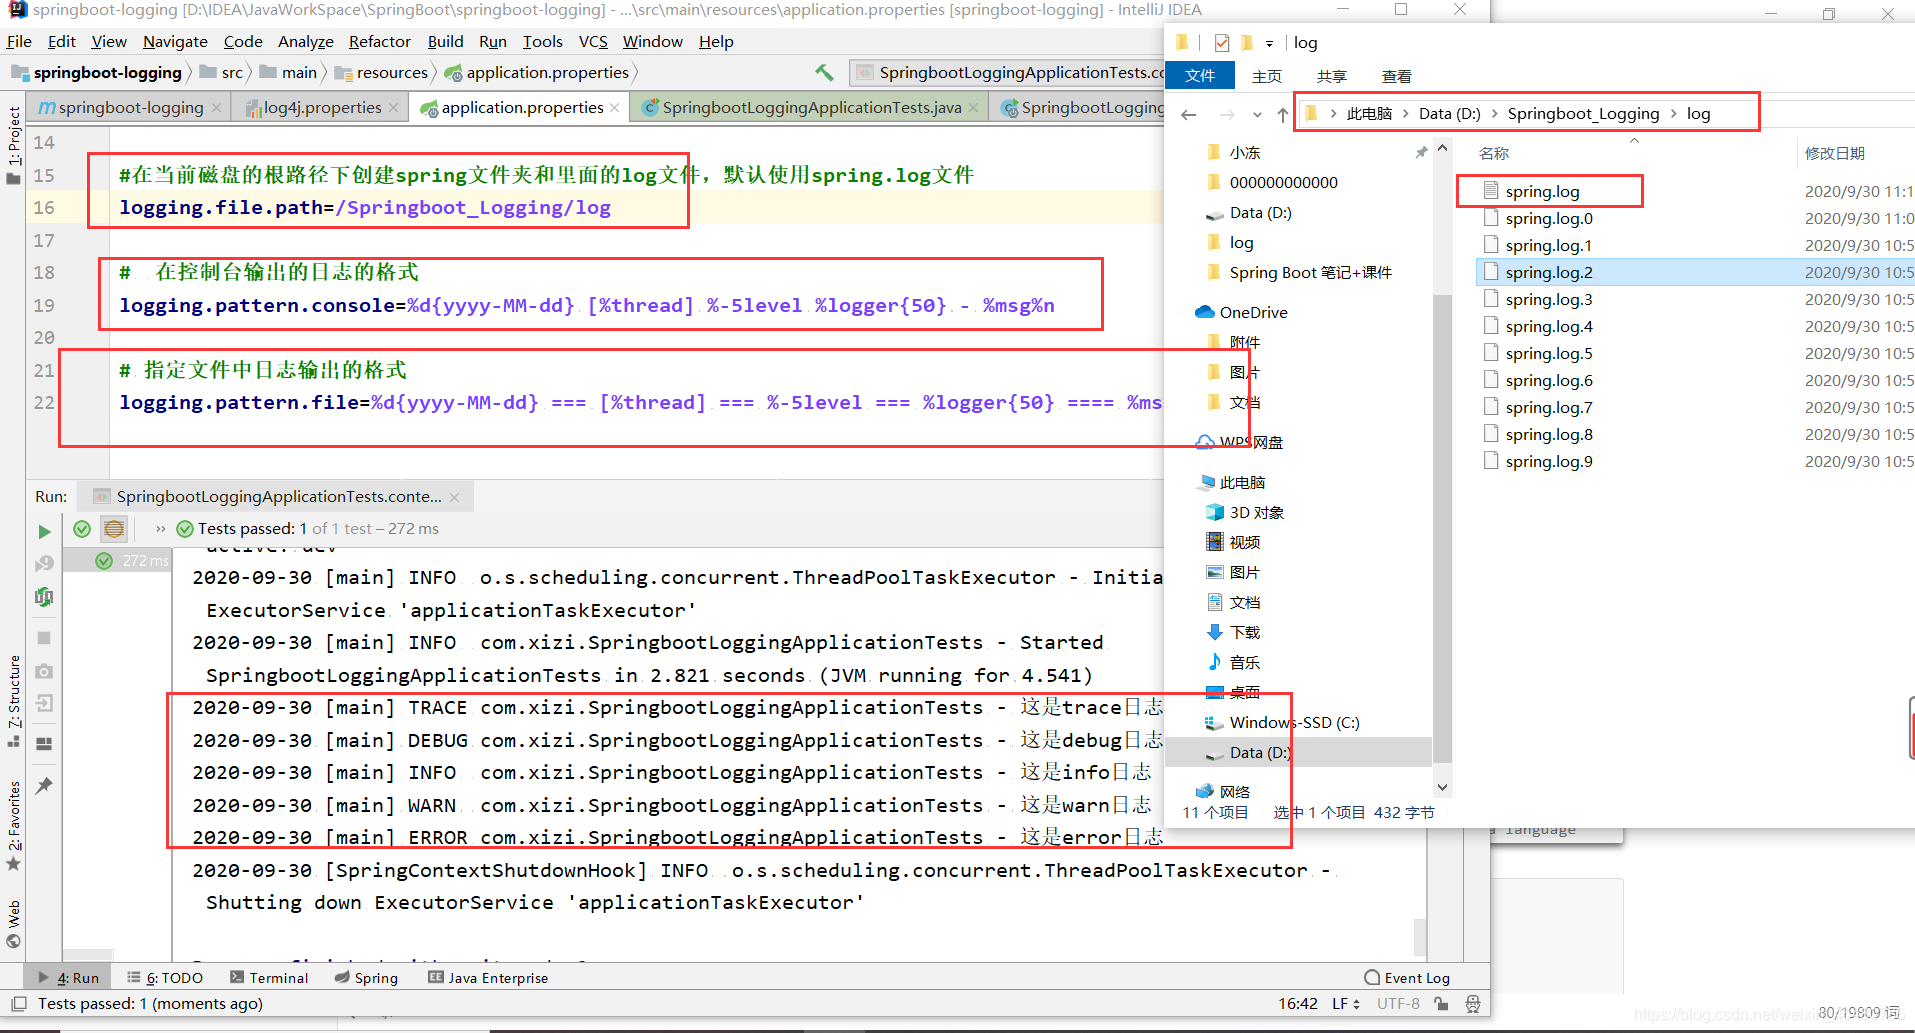Click Explorer Back arrow

click(x=1189, y=115)
